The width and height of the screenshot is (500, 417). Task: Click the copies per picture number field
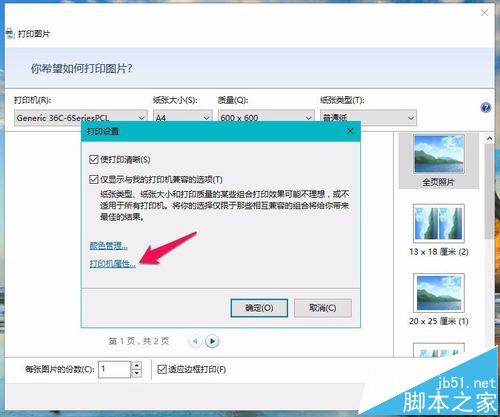point(114,369)
